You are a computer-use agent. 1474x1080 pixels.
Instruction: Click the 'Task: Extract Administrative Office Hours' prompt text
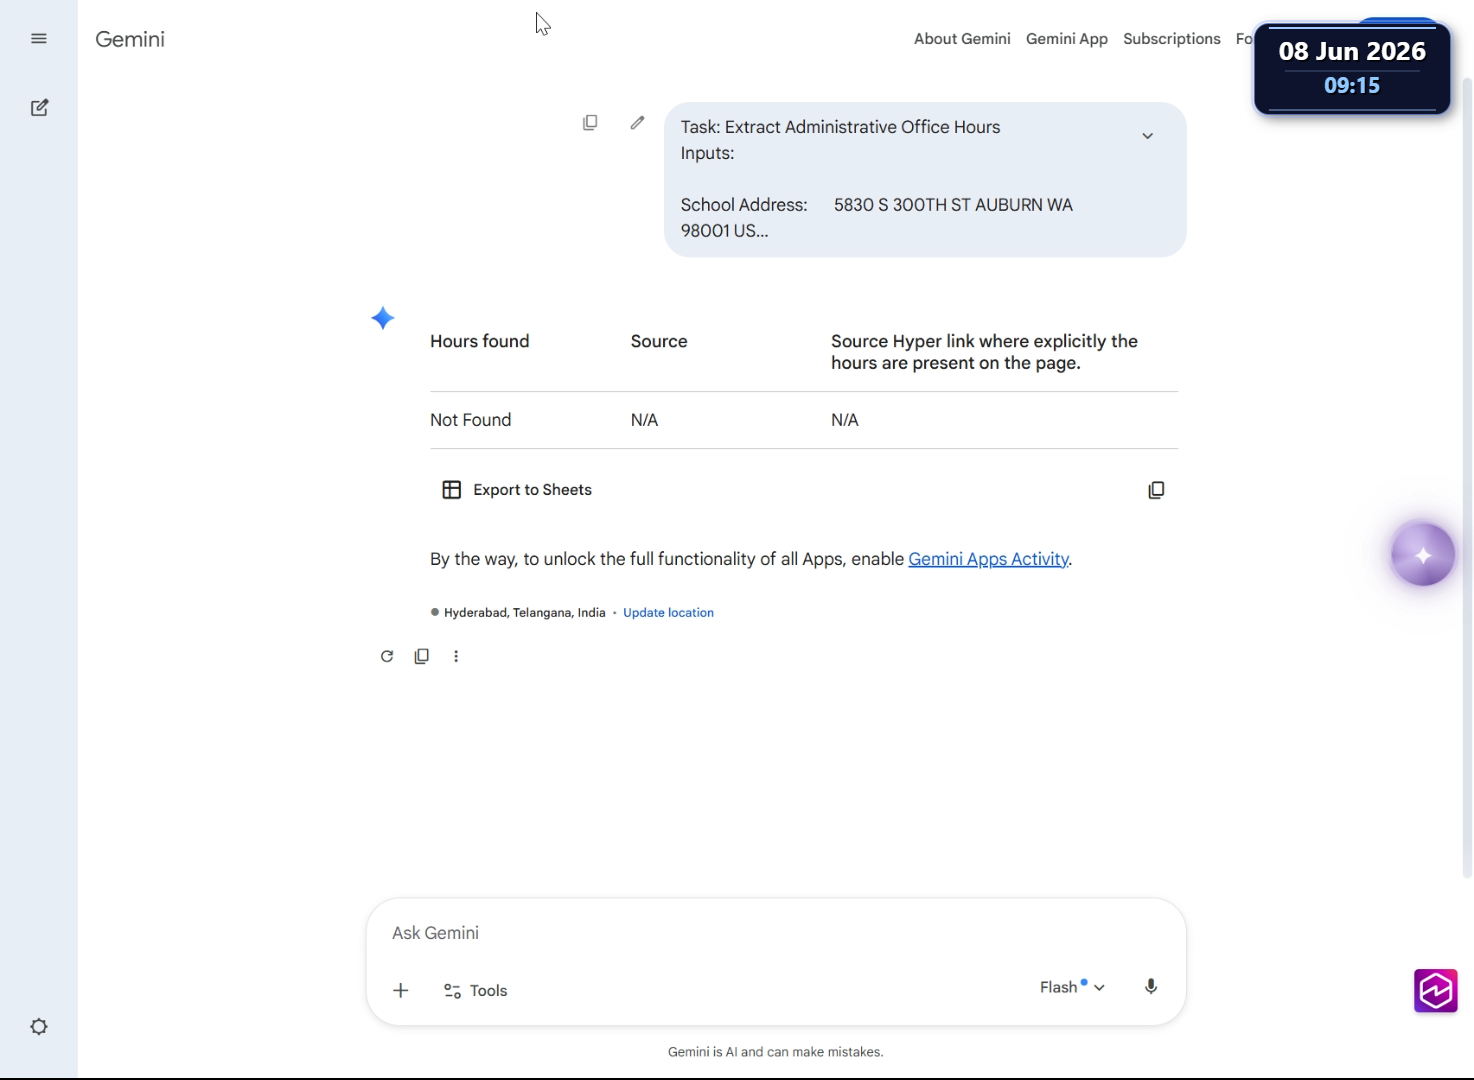(840, 127)
